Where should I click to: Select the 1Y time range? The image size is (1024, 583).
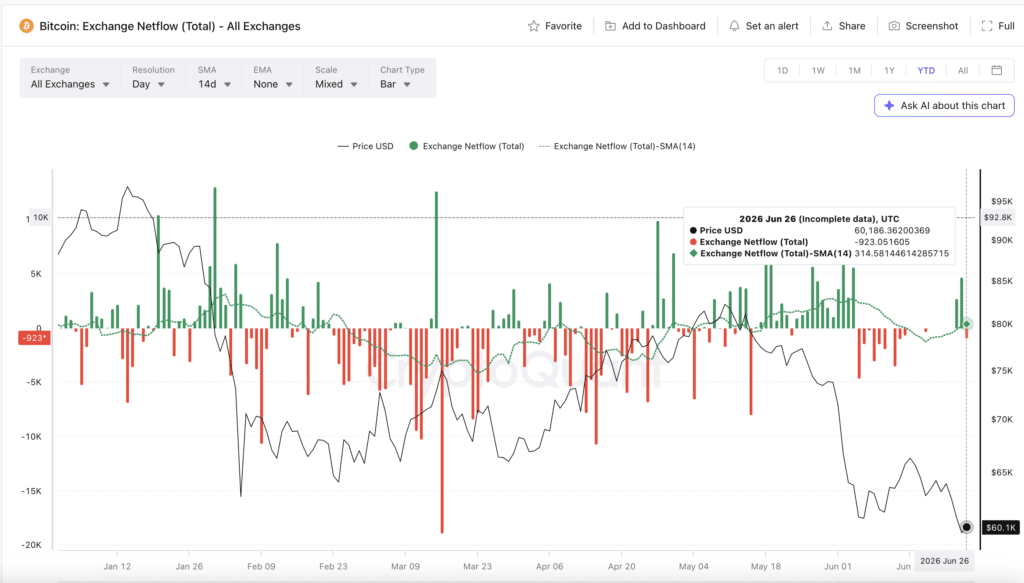point(889,71)
